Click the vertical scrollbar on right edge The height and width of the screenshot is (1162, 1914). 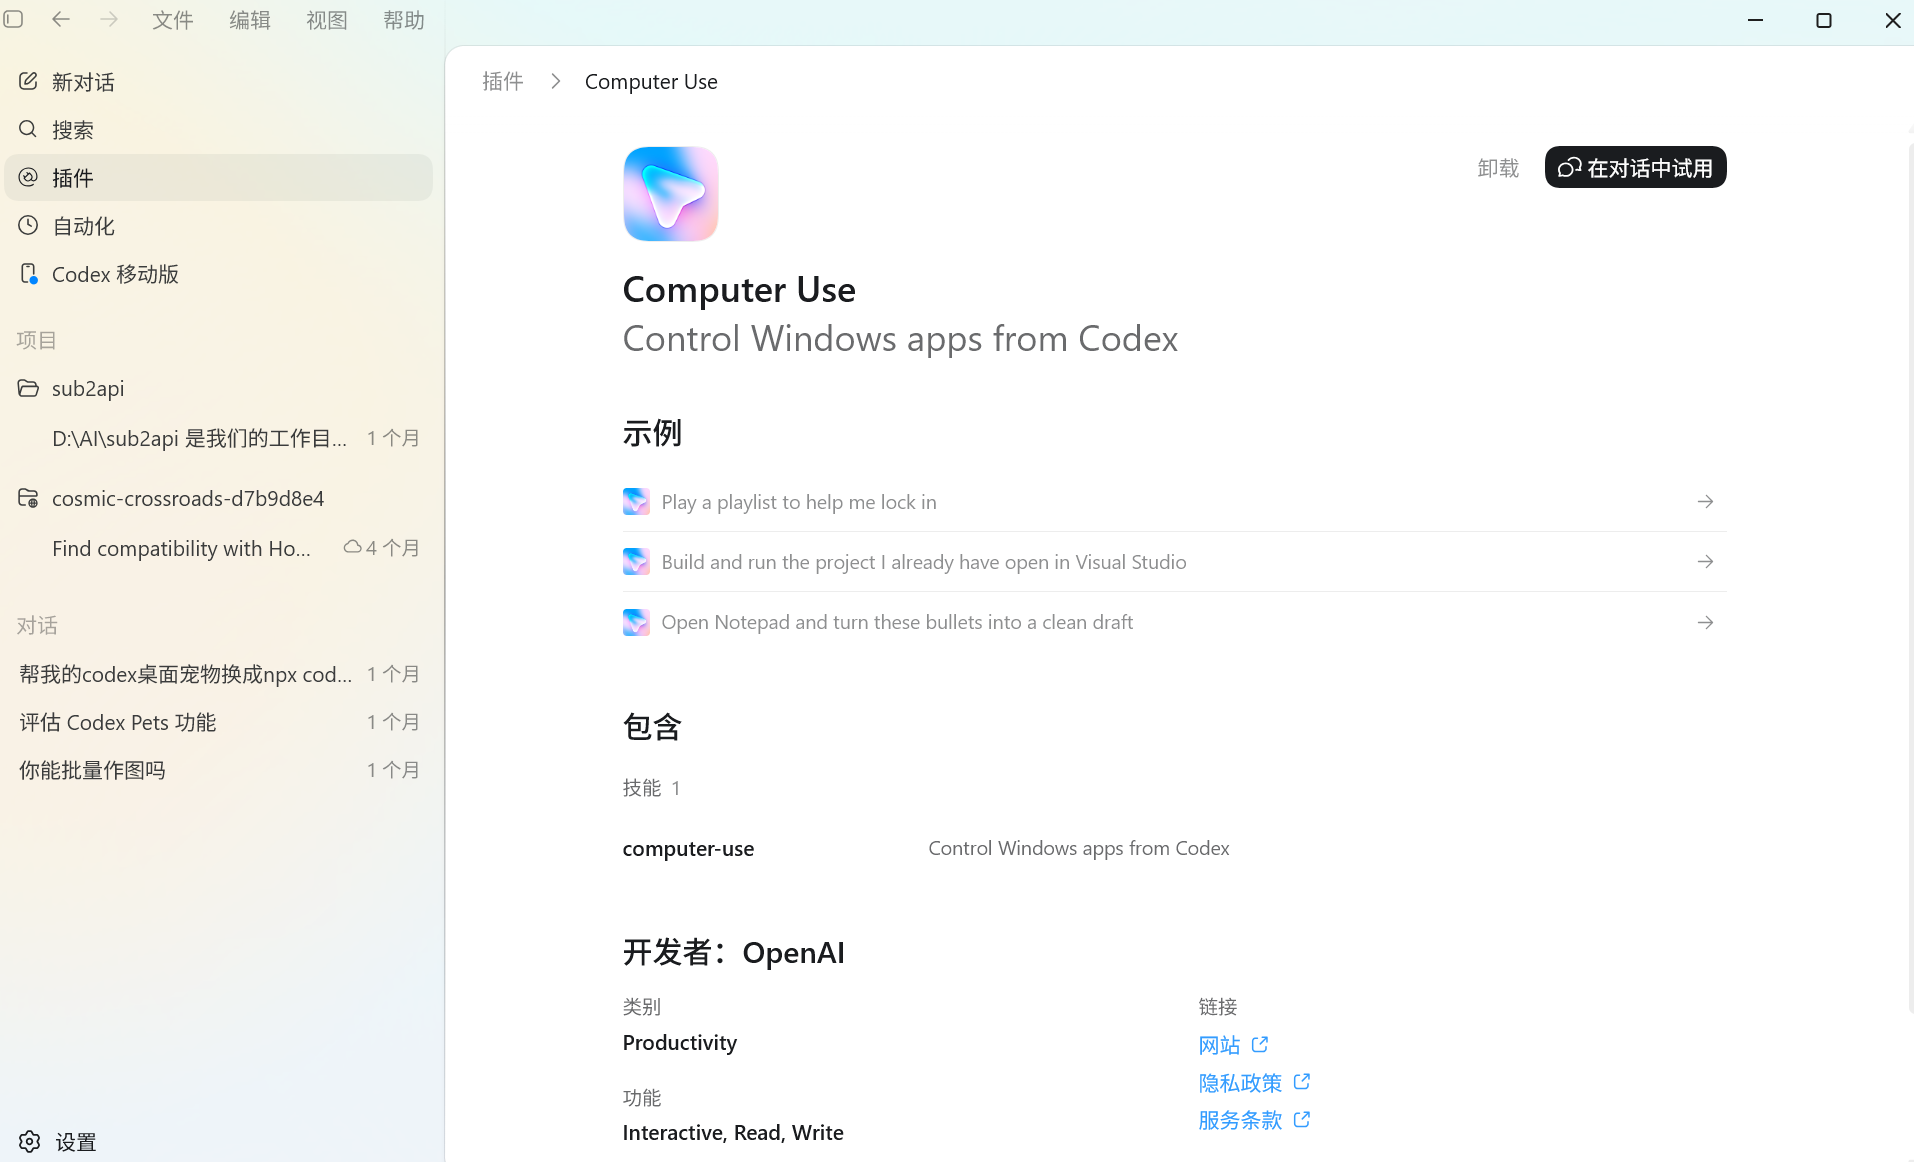tap(1910, 580)
